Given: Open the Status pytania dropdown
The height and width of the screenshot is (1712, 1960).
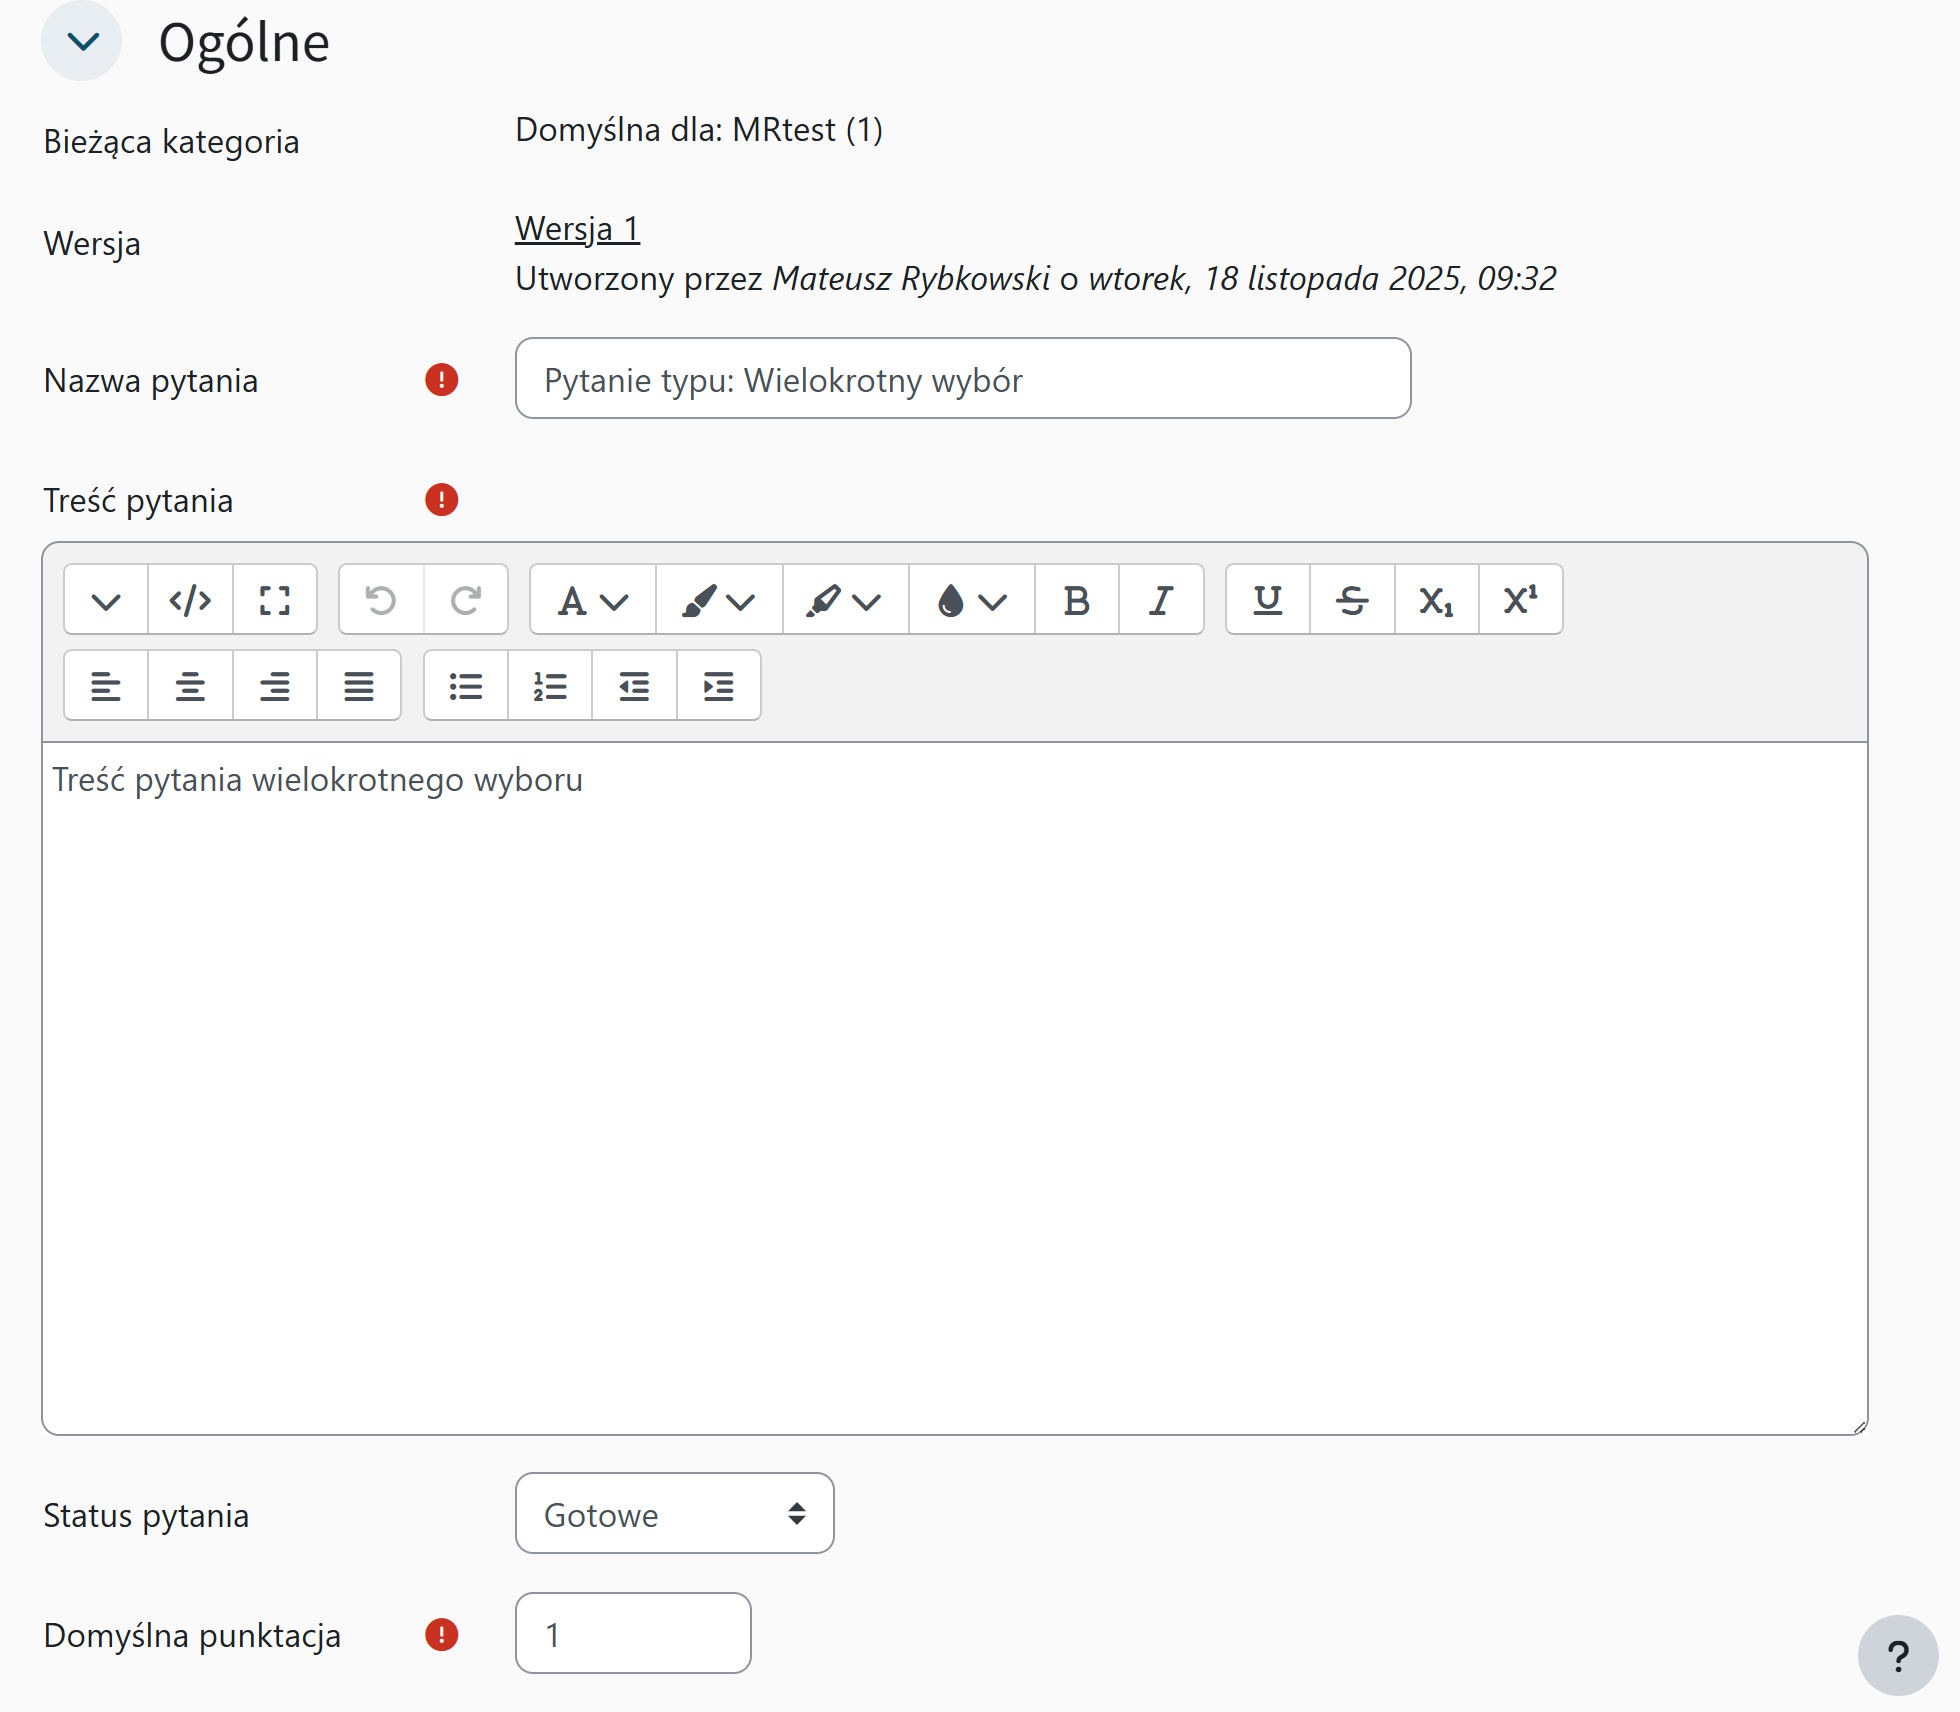Looking at the screenshot, I should pyautogui.click(x=674, y=1514).
